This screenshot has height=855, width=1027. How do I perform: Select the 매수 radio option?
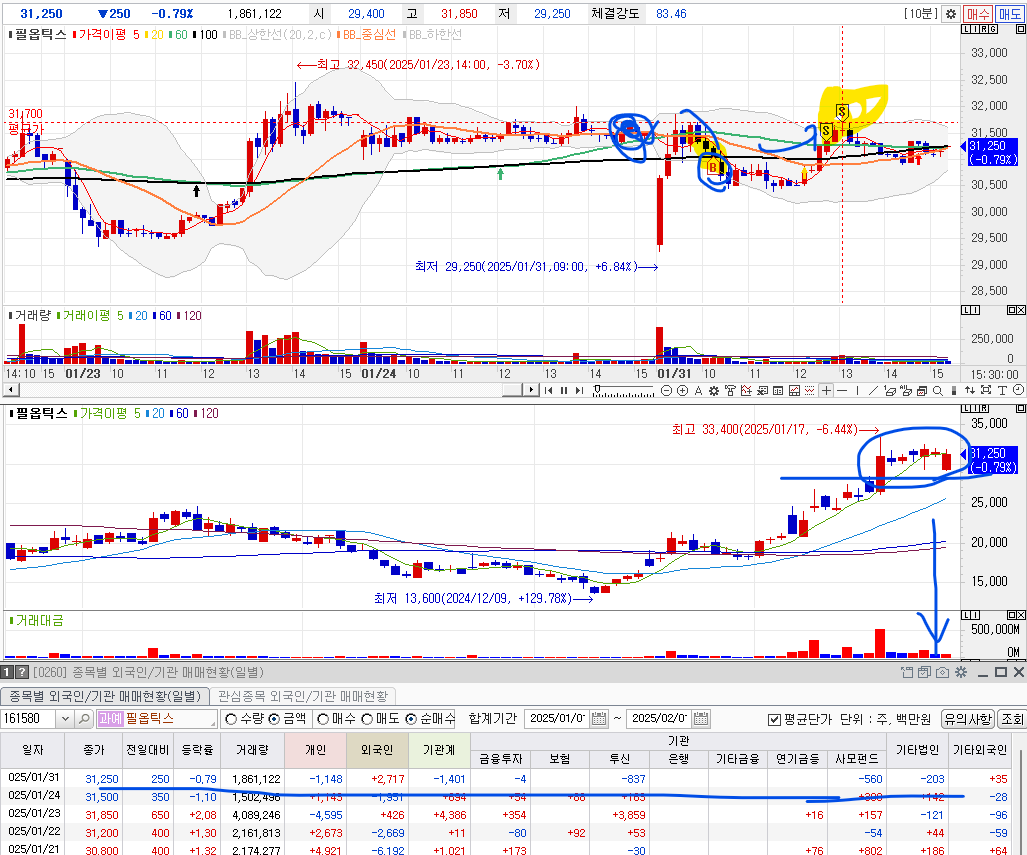322,719
